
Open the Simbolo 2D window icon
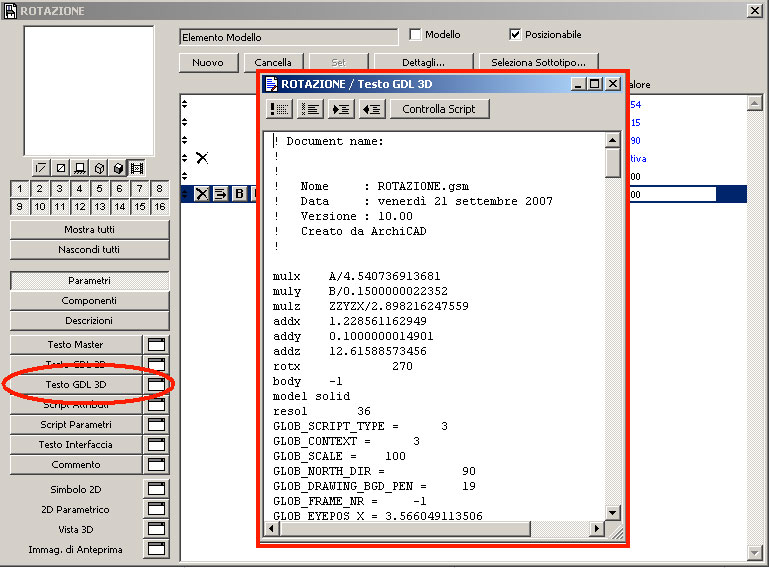click(x=156, y=489)
